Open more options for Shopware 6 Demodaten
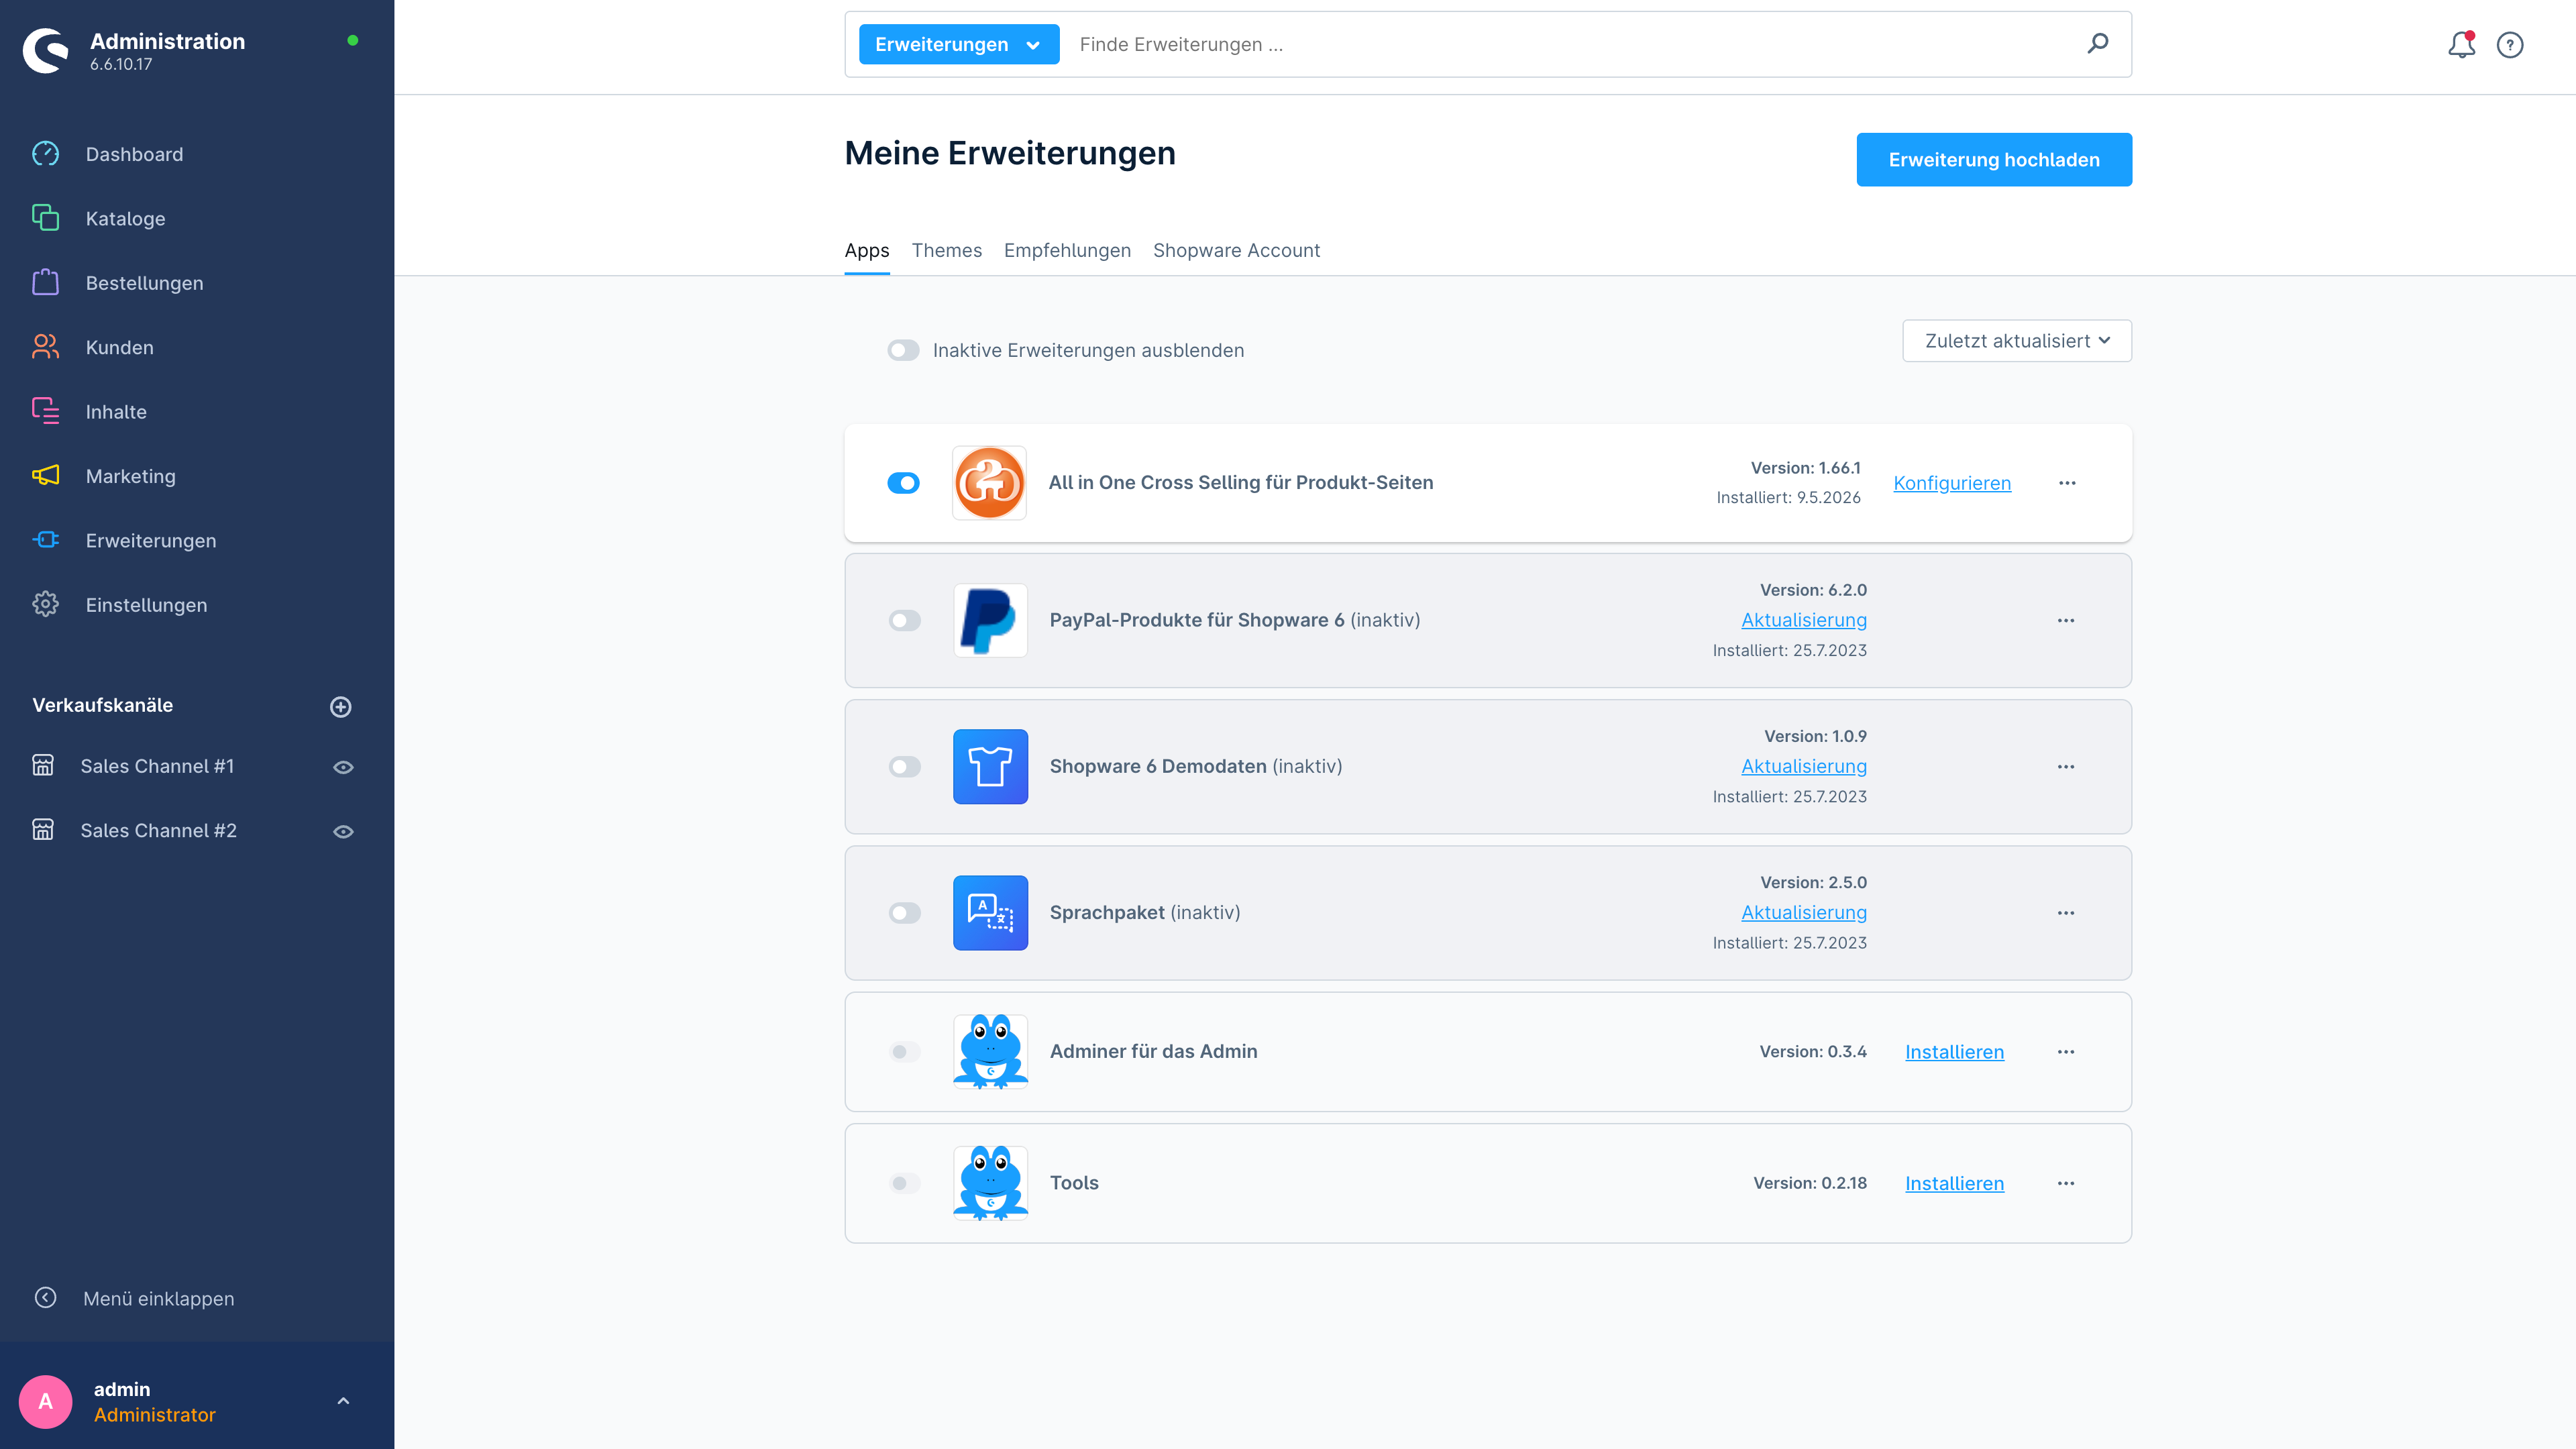 click(2066, 767)
